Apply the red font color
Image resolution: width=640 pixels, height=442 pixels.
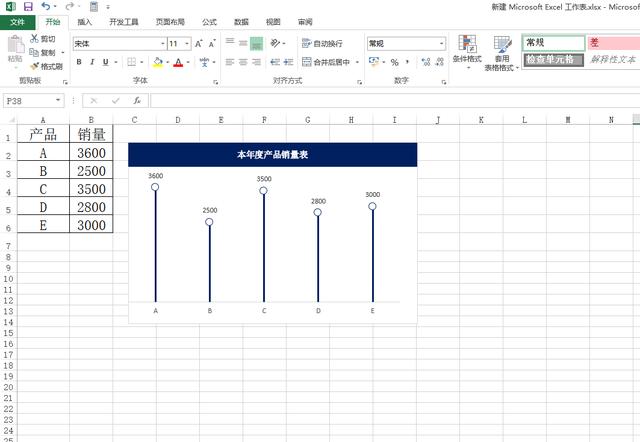click(x=178, y=62)
